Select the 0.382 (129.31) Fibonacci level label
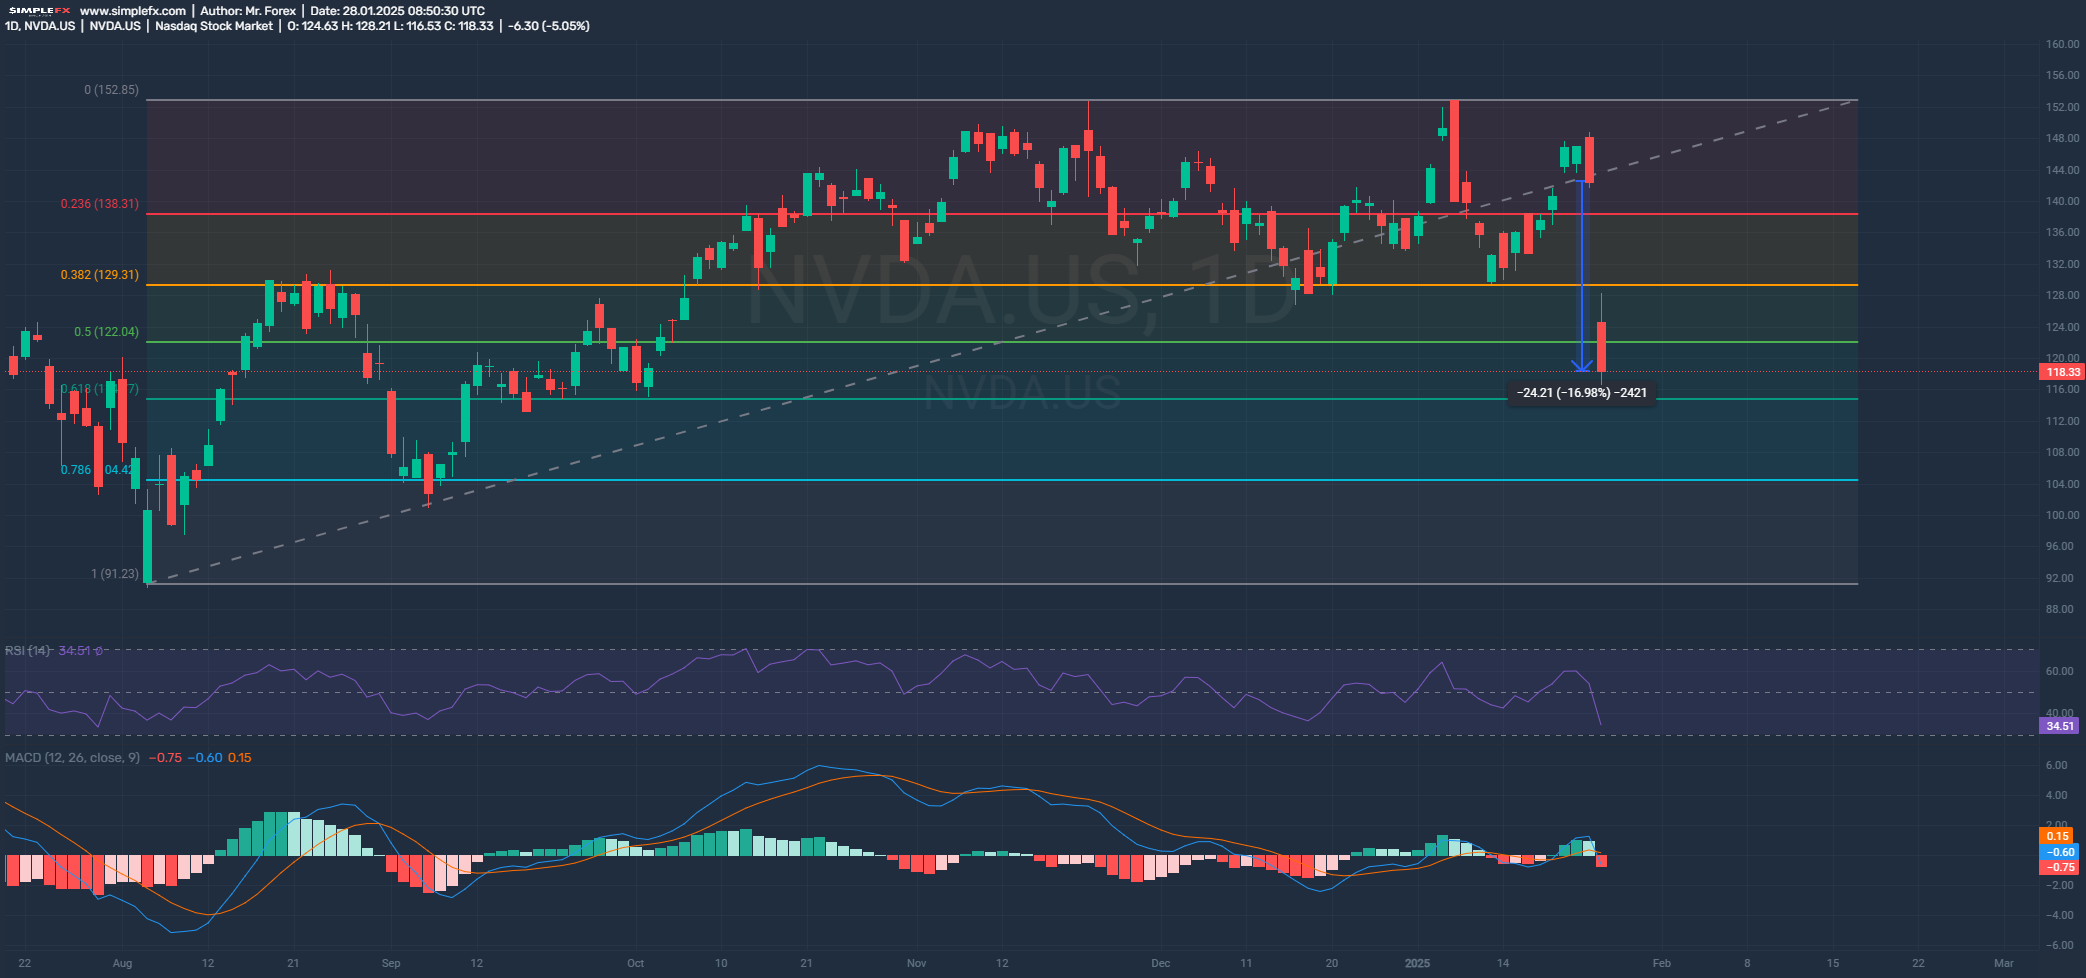 99,275
